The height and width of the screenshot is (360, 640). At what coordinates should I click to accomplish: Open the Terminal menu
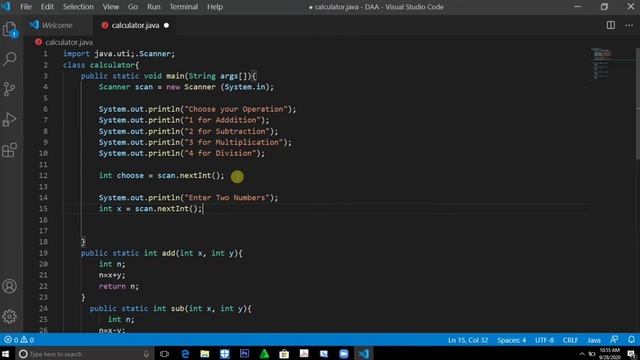point(184,7)
